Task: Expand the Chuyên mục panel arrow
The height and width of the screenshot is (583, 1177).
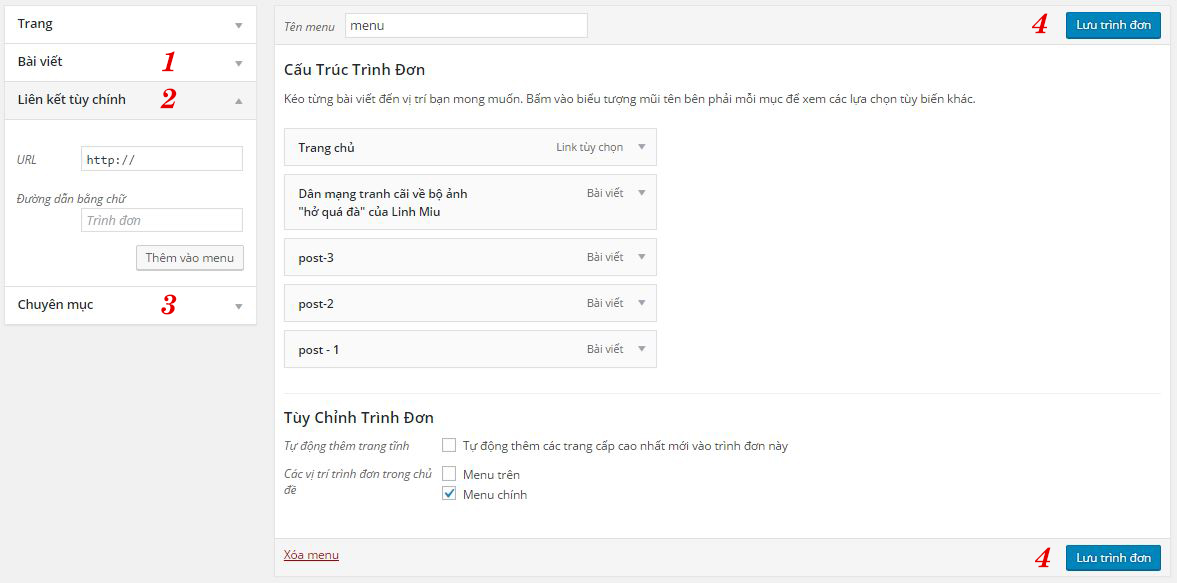Action: (238, 306)
